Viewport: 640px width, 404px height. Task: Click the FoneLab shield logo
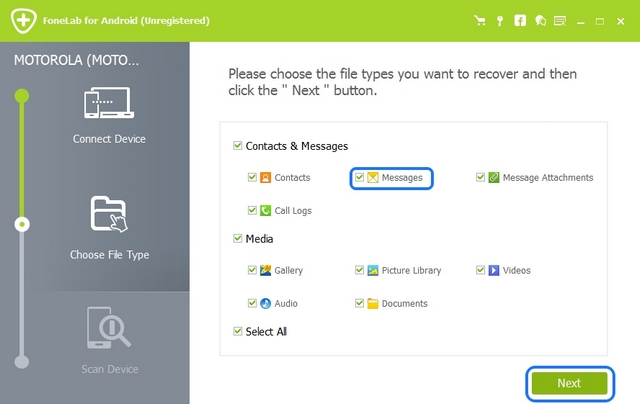(x=23, y=20)
